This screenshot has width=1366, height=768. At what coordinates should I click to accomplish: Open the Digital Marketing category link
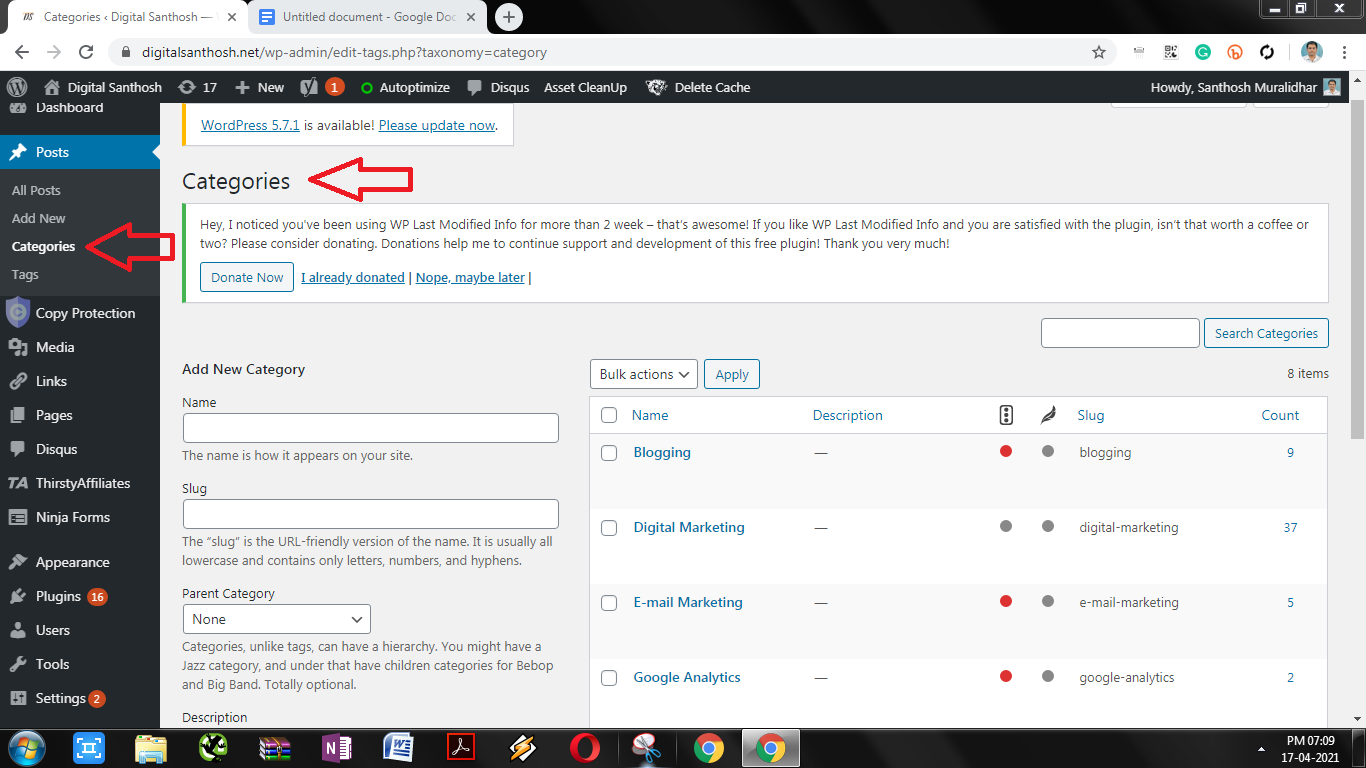[x=689, y=527]
